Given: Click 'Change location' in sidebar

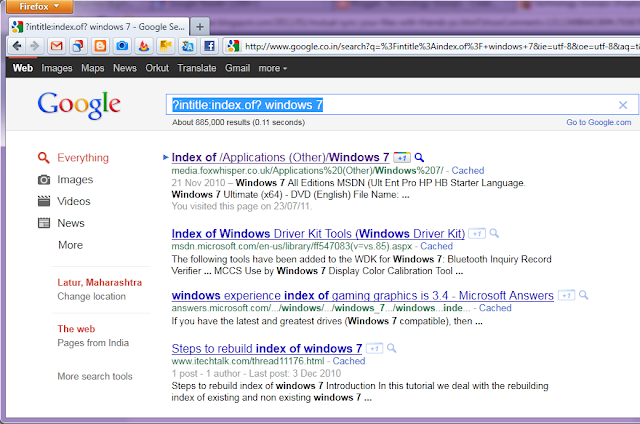Looking at the screenshot, I should (91, 296).
